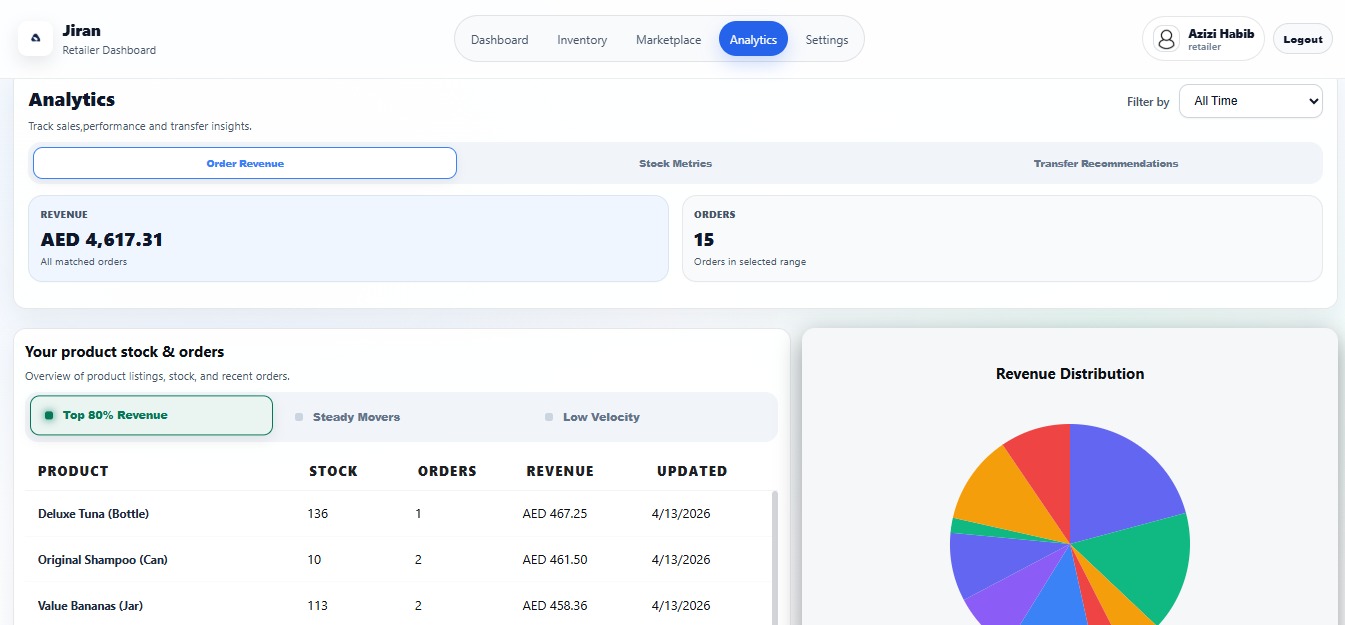Viewport: 1345px width, 625px height.
Task: Click the green dot on Top 80% Revenue
Action: (49, 415)
